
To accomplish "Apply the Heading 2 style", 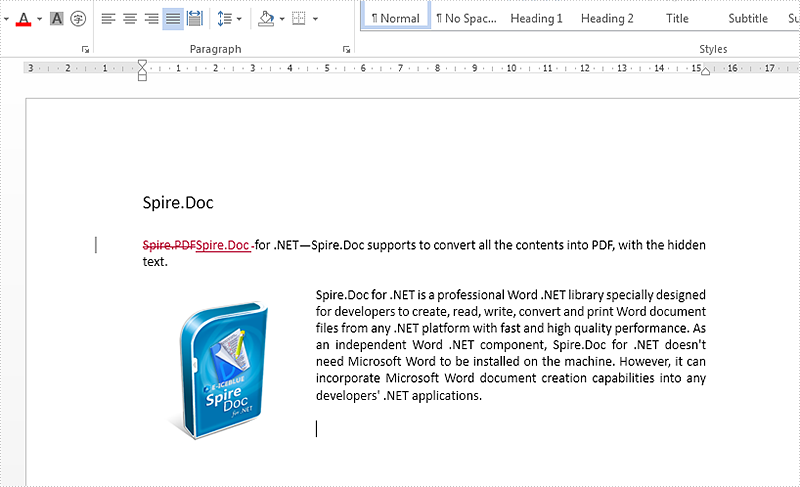I will pos(607,18).
